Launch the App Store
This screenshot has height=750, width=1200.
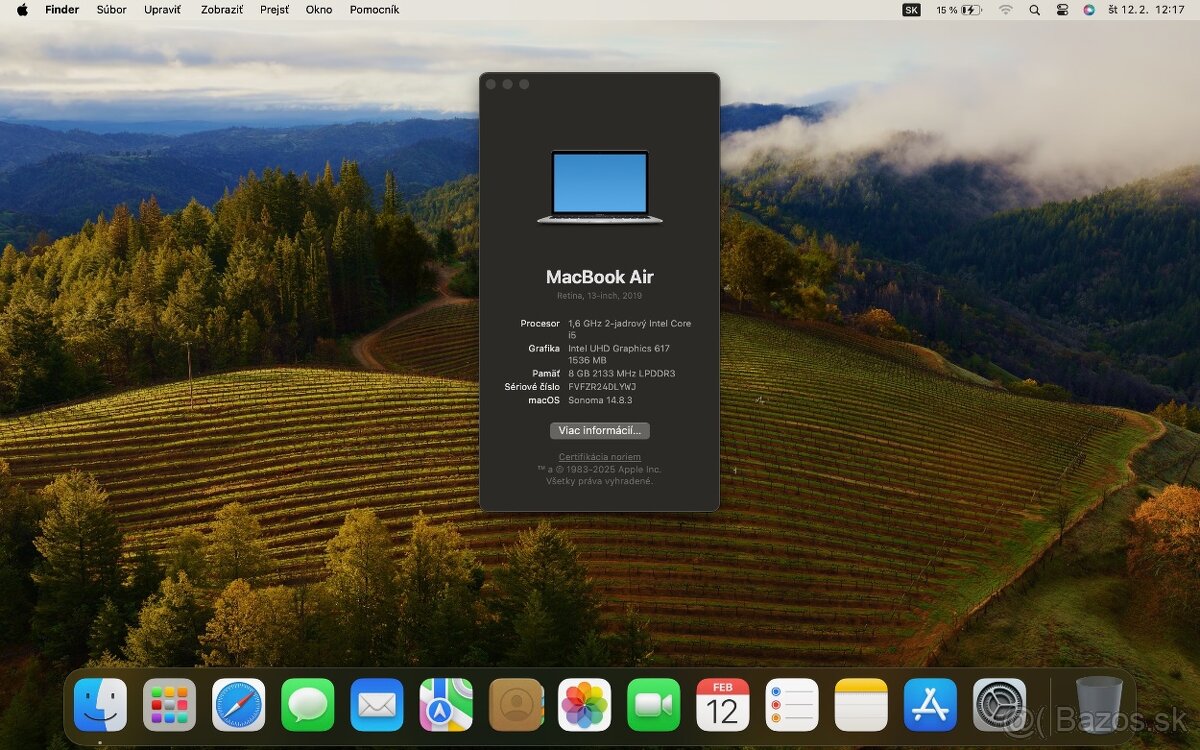click(x=930, y=705)
